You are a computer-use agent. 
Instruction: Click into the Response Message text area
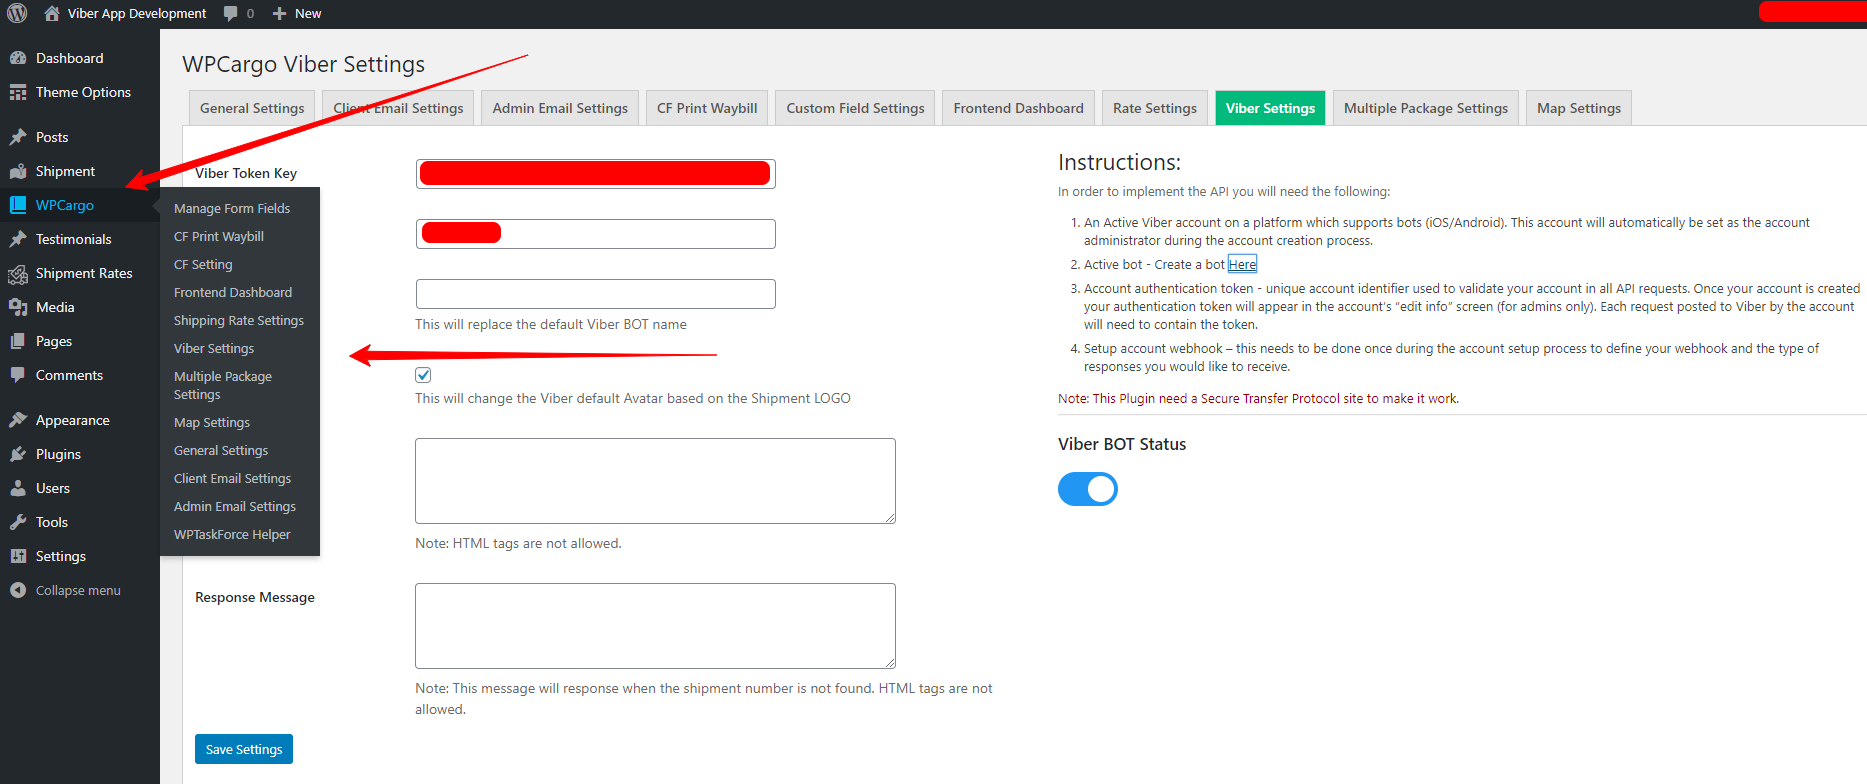(655, 625)
